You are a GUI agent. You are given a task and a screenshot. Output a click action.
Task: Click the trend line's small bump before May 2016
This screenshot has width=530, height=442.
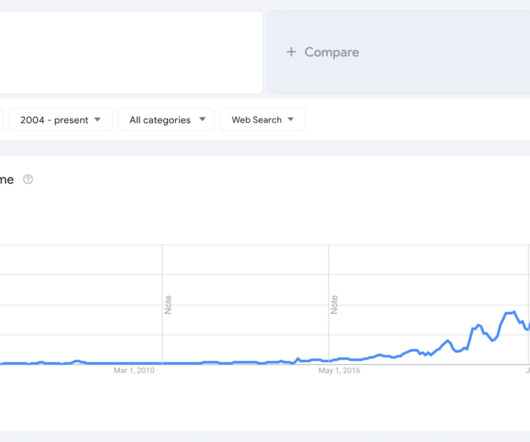pyautogui.click(x=298, y=359)
